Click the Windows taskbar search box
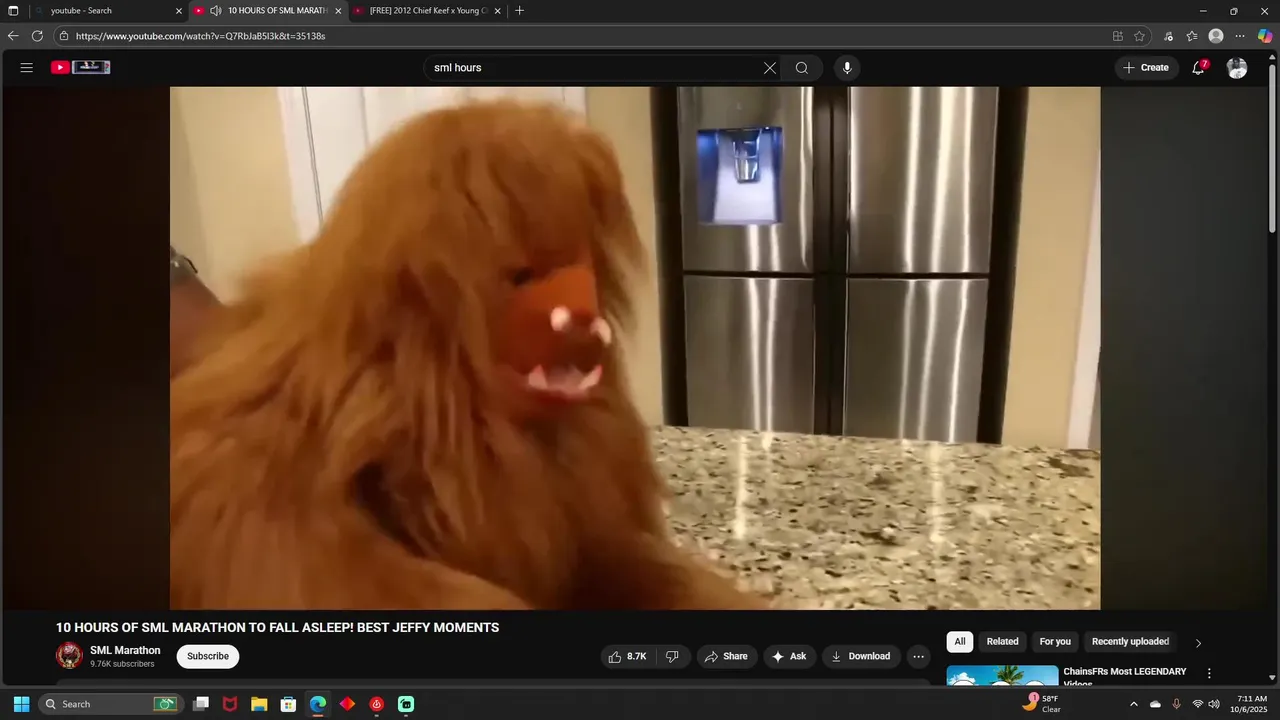This screenshot has width=1280, height=720. [x=109, y=704]
